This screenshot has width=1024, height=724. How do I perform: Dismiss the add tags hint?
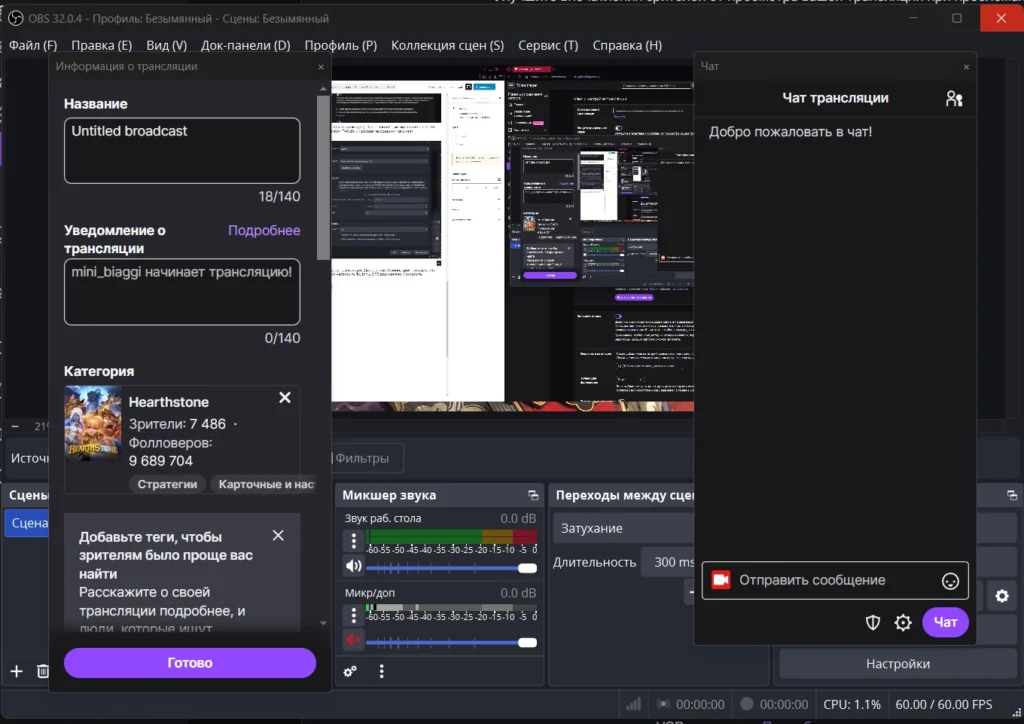click(x=278, y=536)
